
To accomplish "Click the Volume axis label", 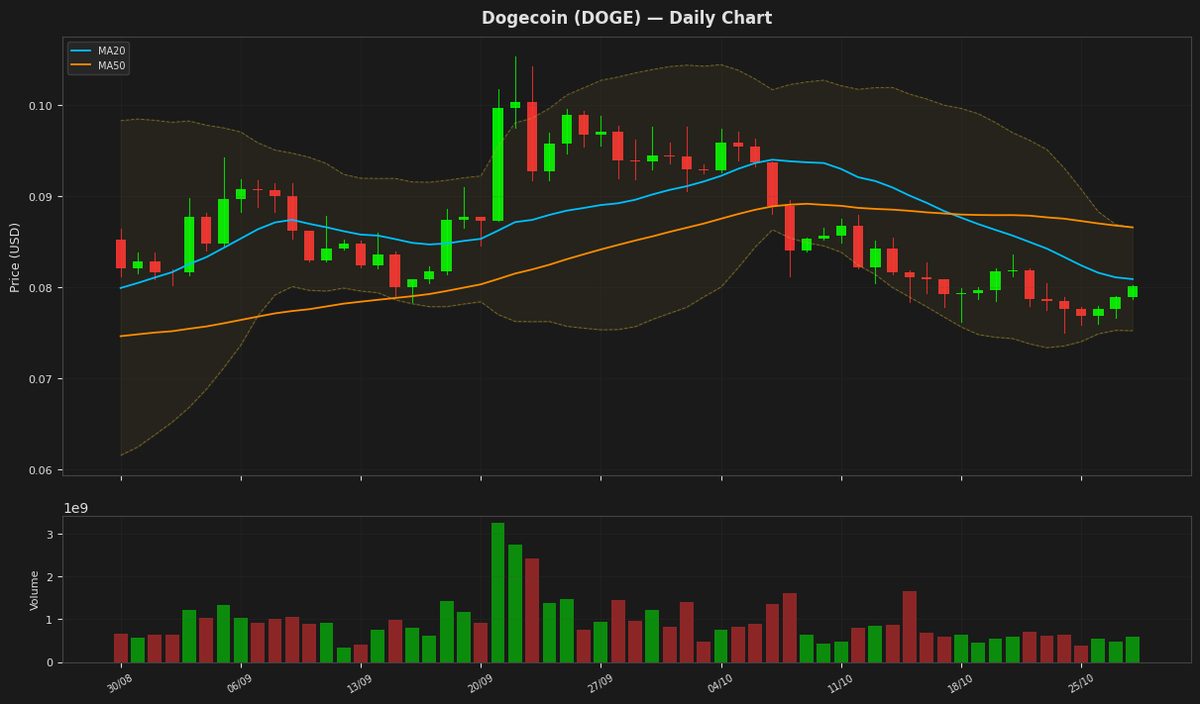I will (x=35, y=590).
